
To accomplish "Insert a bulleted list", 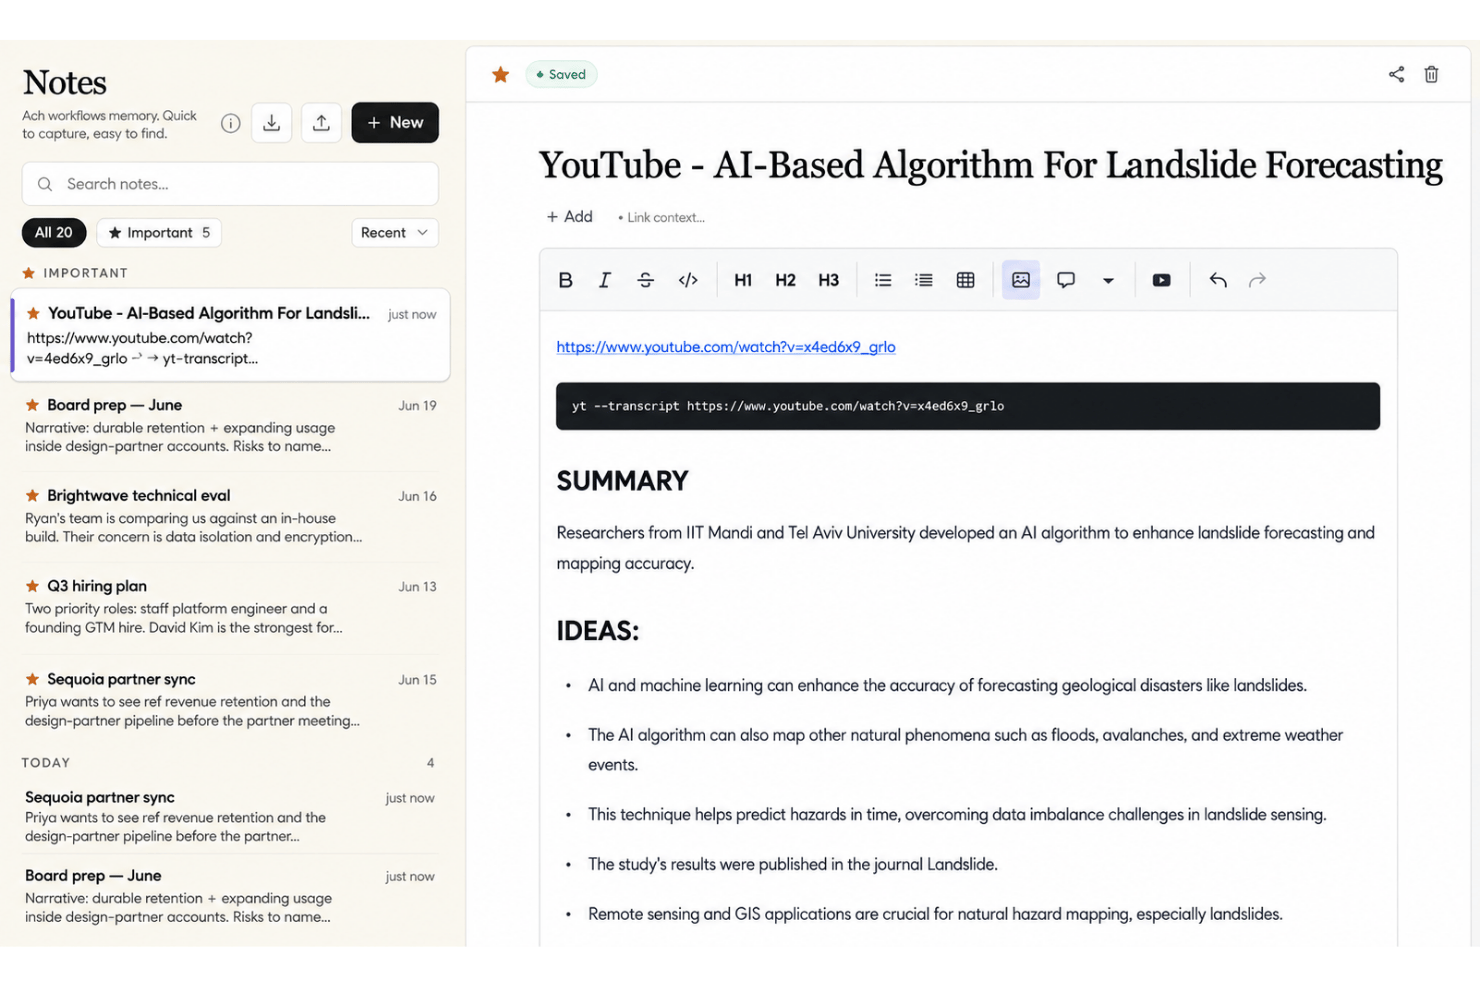I will coord(883,280).
